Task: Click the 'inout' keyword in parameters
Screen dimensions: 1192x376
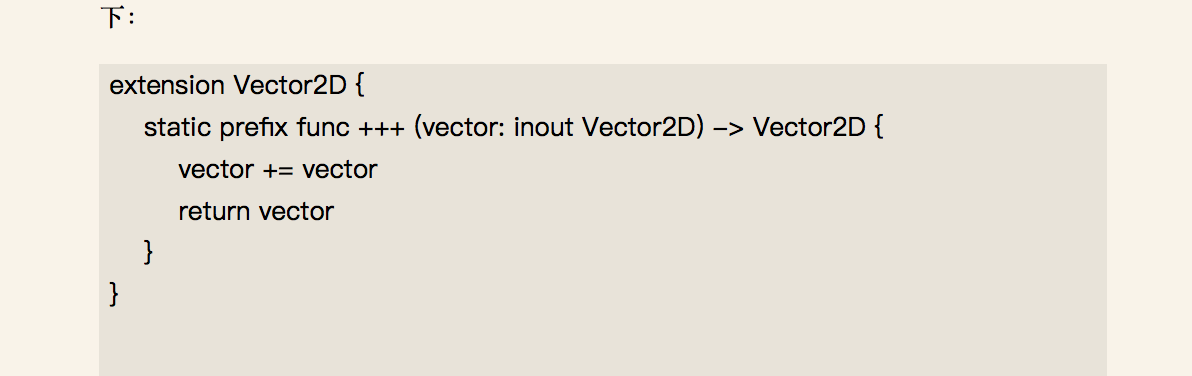Action: (544, 127)
